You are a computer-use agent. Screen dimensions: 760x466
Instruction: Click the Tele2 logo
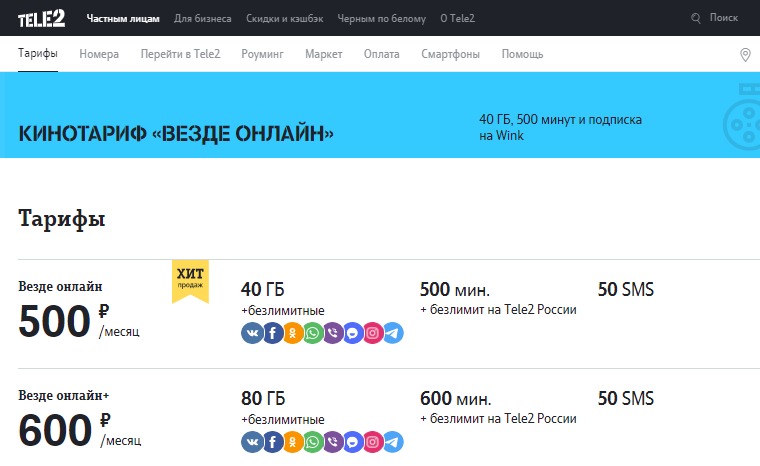click(41, 18)
